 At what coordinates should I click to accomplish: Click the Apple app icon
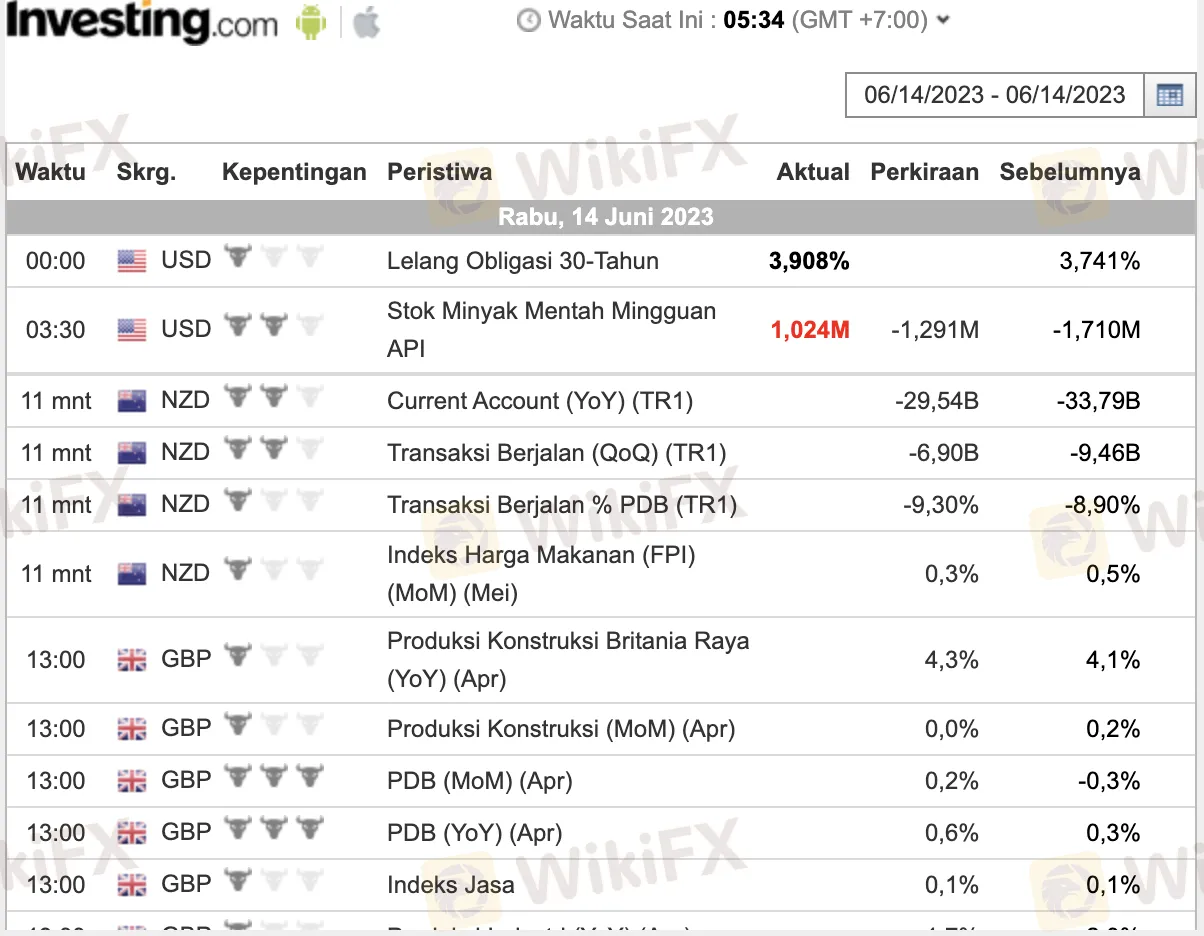(x=367, y=22)
